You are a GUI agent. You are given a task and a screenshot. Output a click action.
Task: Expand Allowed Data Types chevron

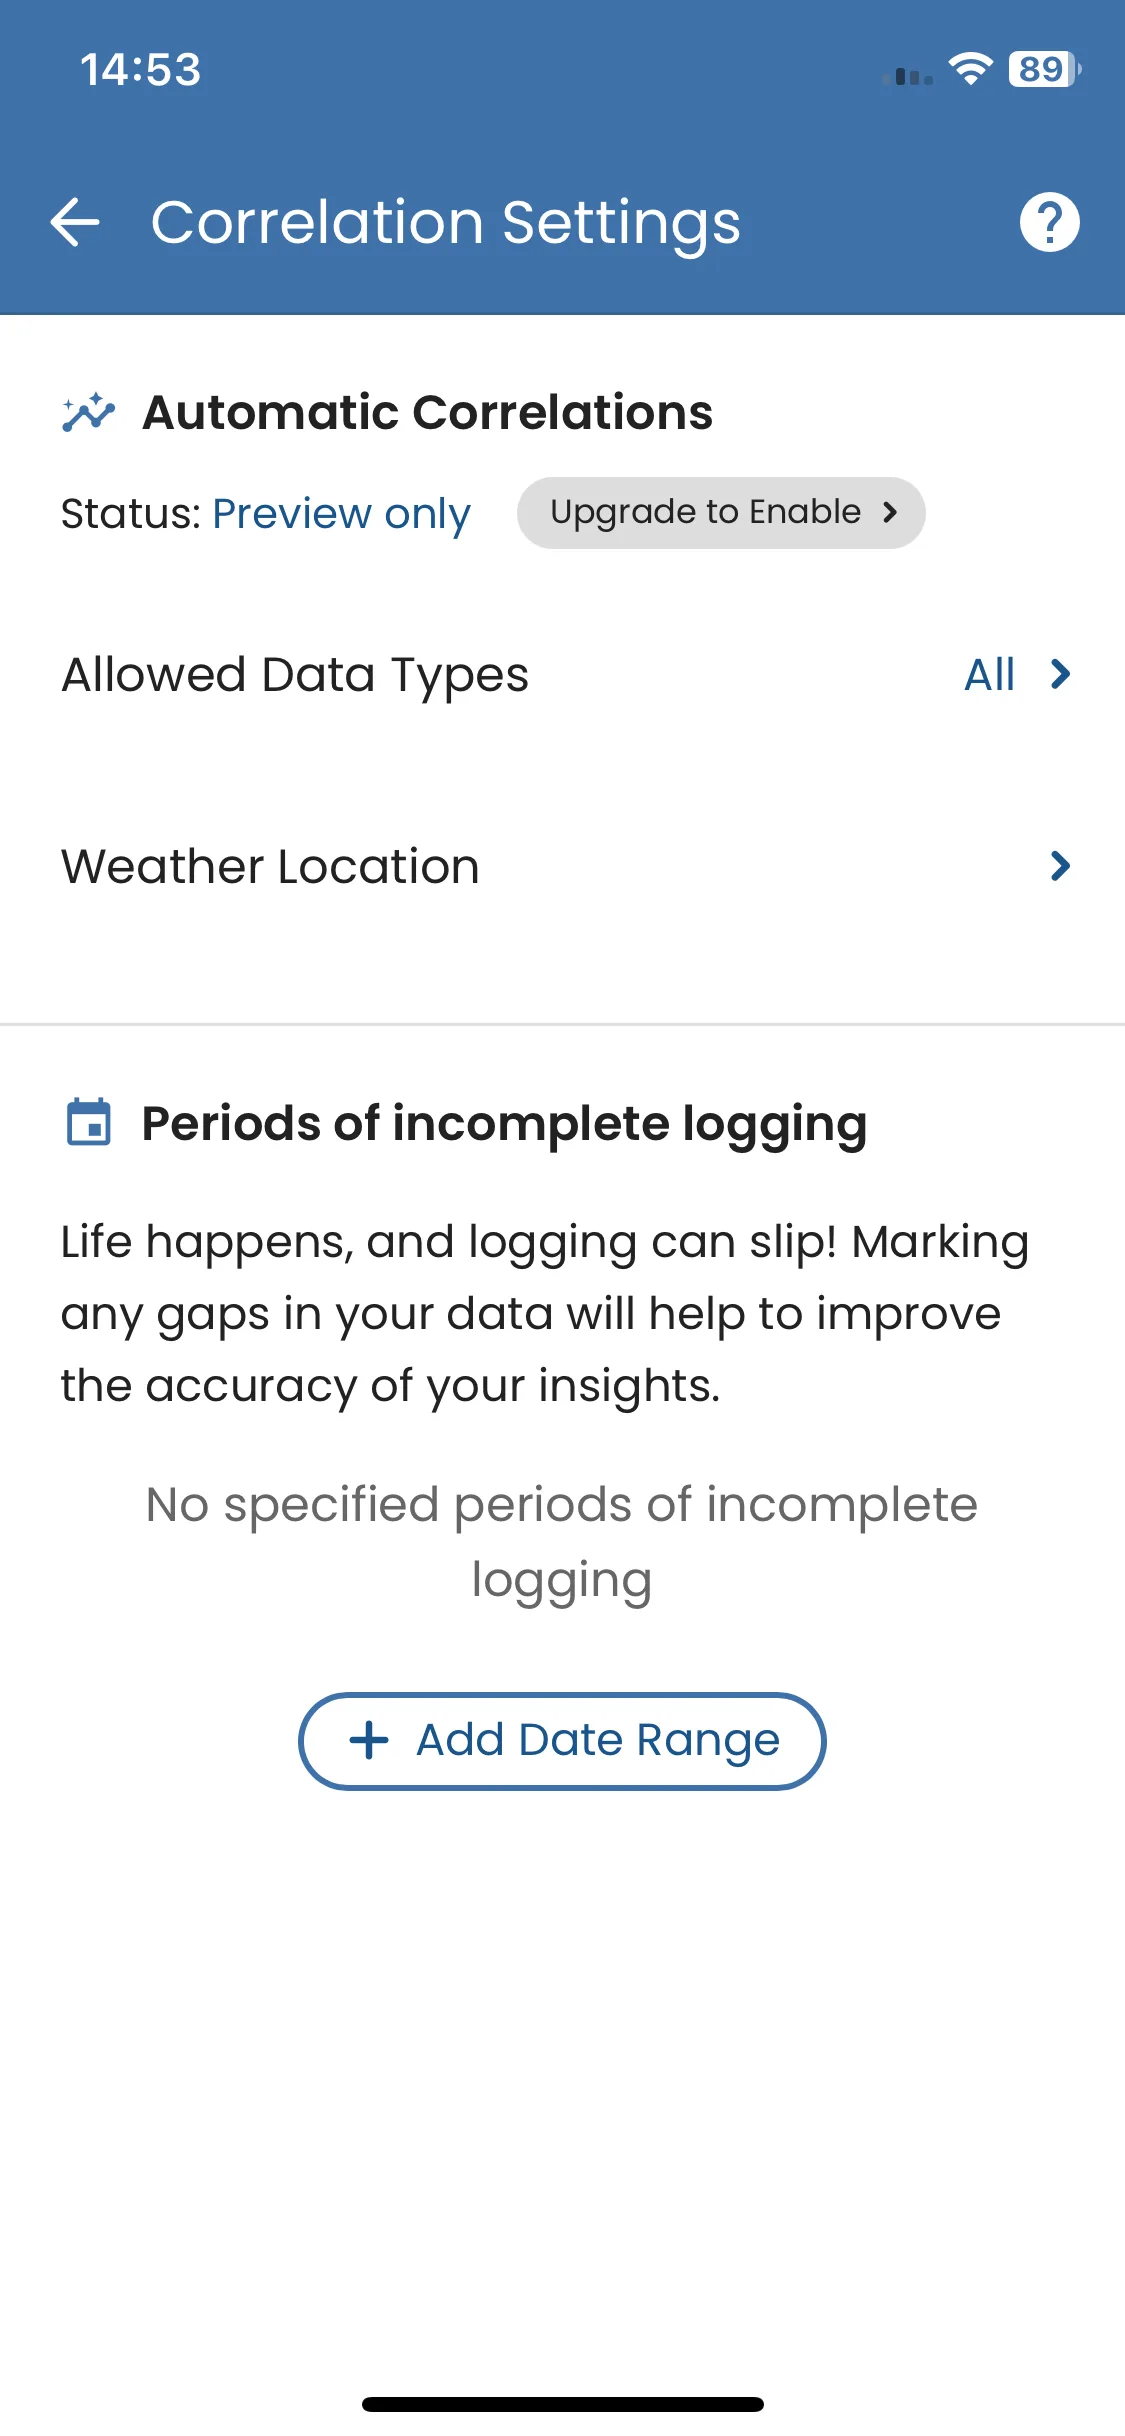pos(1061,675)
